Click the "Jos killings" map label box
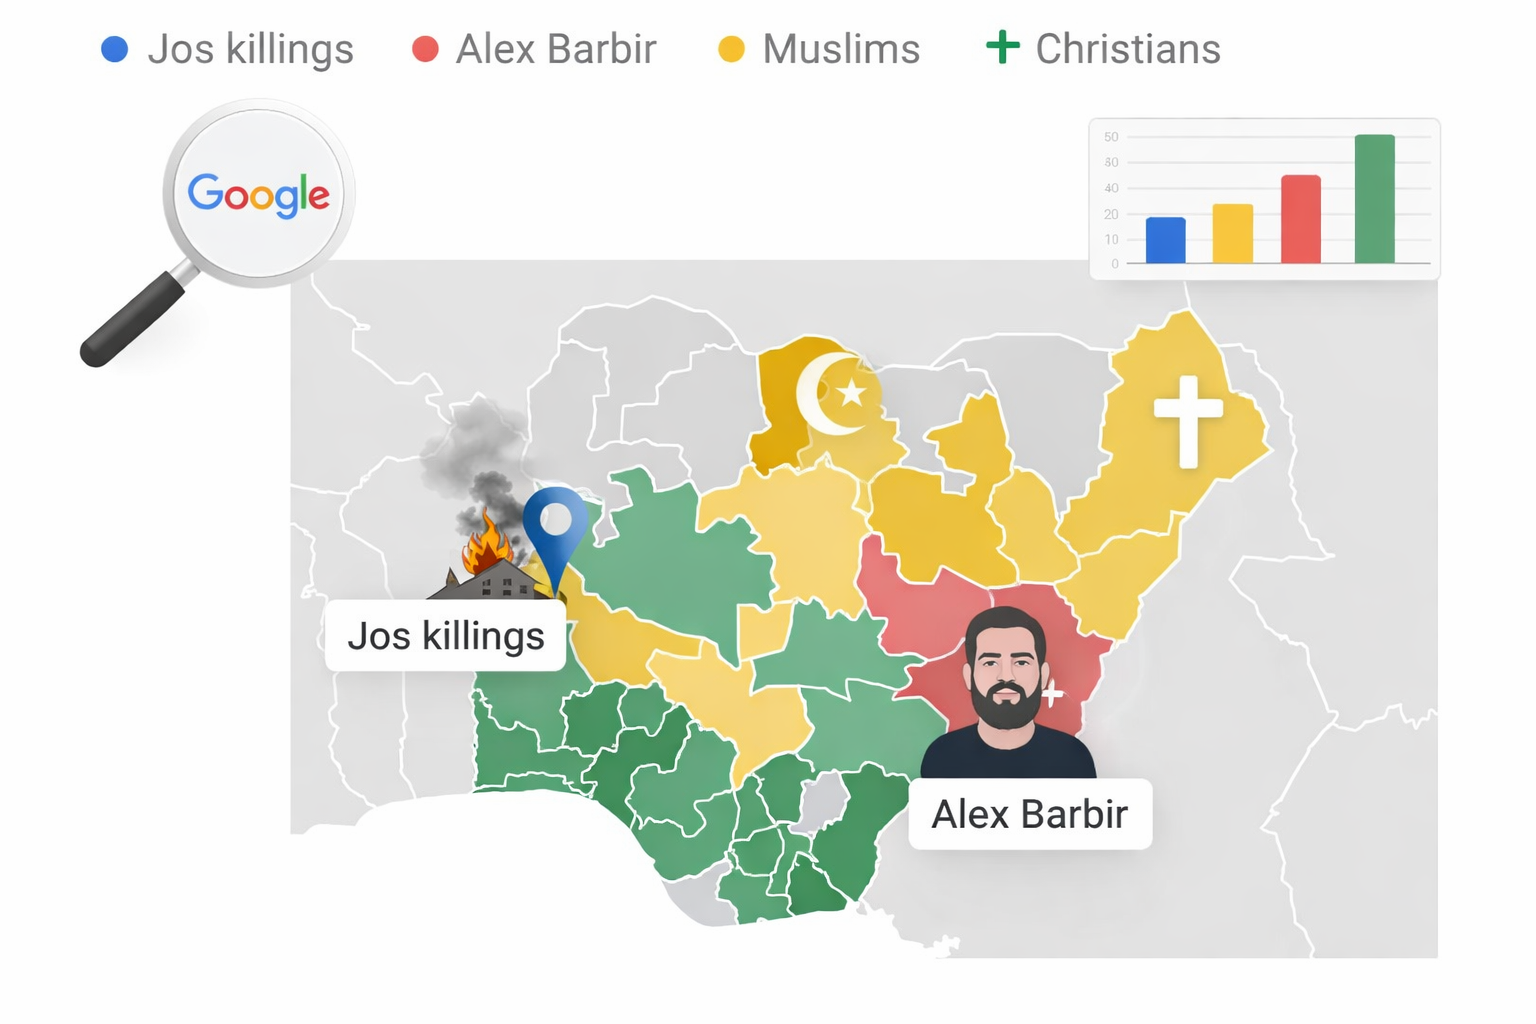 point(445,636)
